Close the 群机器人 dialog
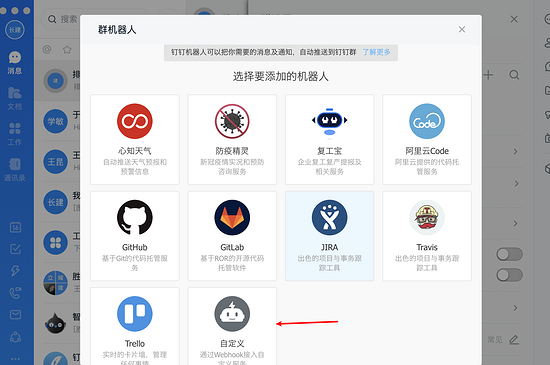The image size is (550, 365). tap(462, 29)
